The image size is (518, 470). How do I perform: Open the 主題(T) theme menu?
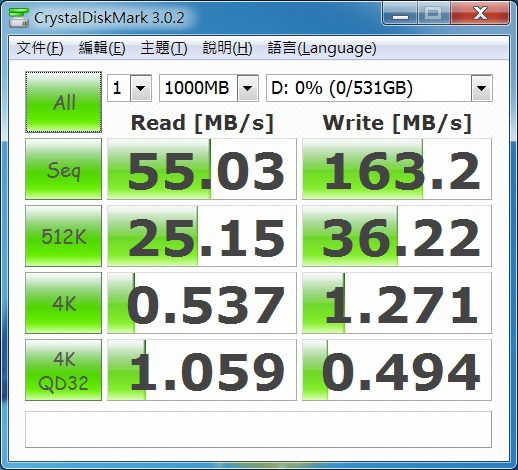pos(164,48)
